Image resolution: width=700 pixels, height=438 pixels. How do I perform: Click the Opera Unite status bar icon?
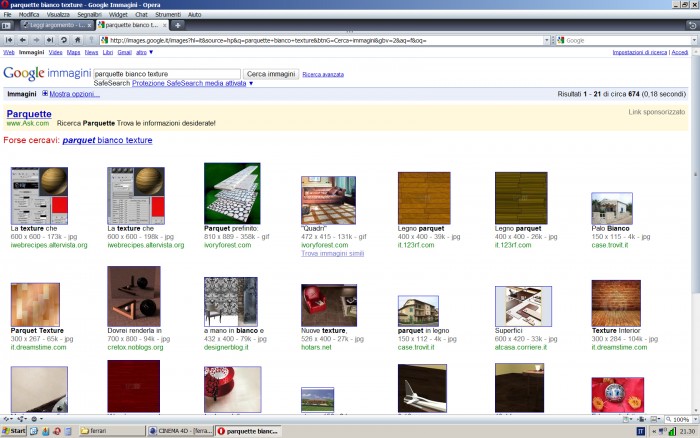click(22, 419)
